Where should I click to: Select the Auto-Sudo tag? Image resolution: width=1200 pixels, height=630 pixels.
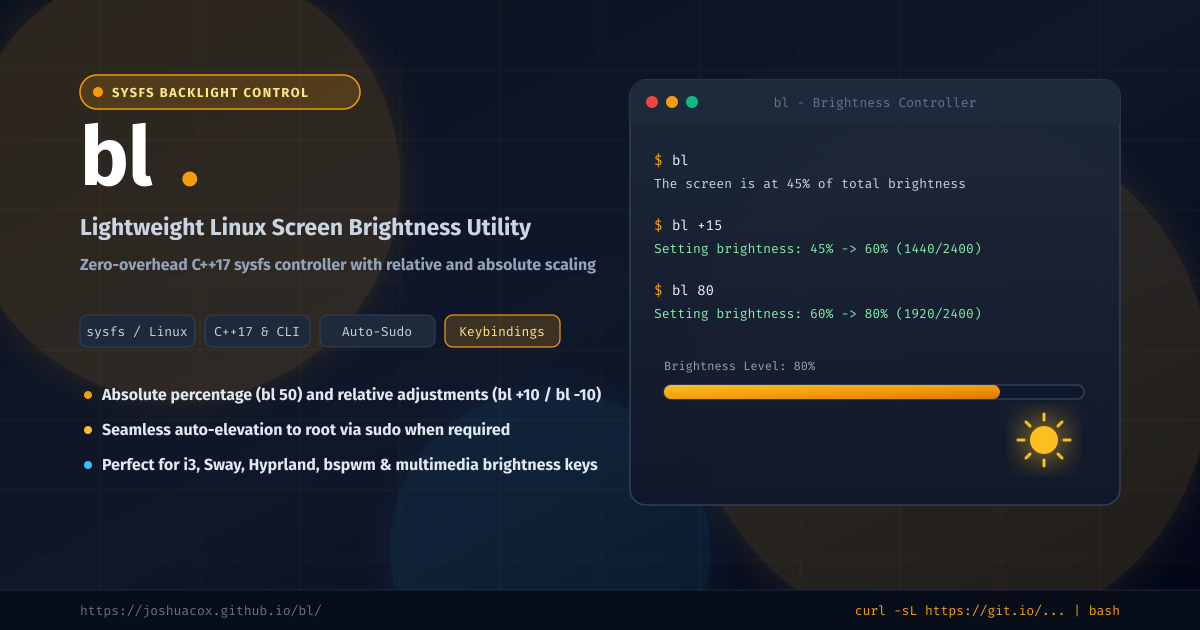pos(377,331)
